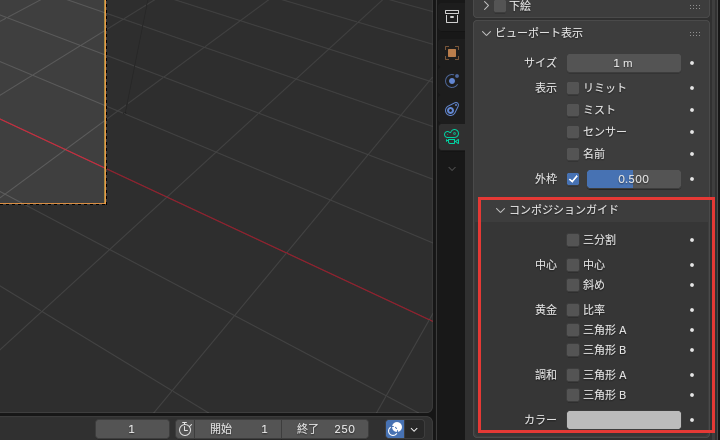Open the Object Constraints properties tab
Image resolution: width=720 pixels, height=440 pixels.
pos(452,109)
